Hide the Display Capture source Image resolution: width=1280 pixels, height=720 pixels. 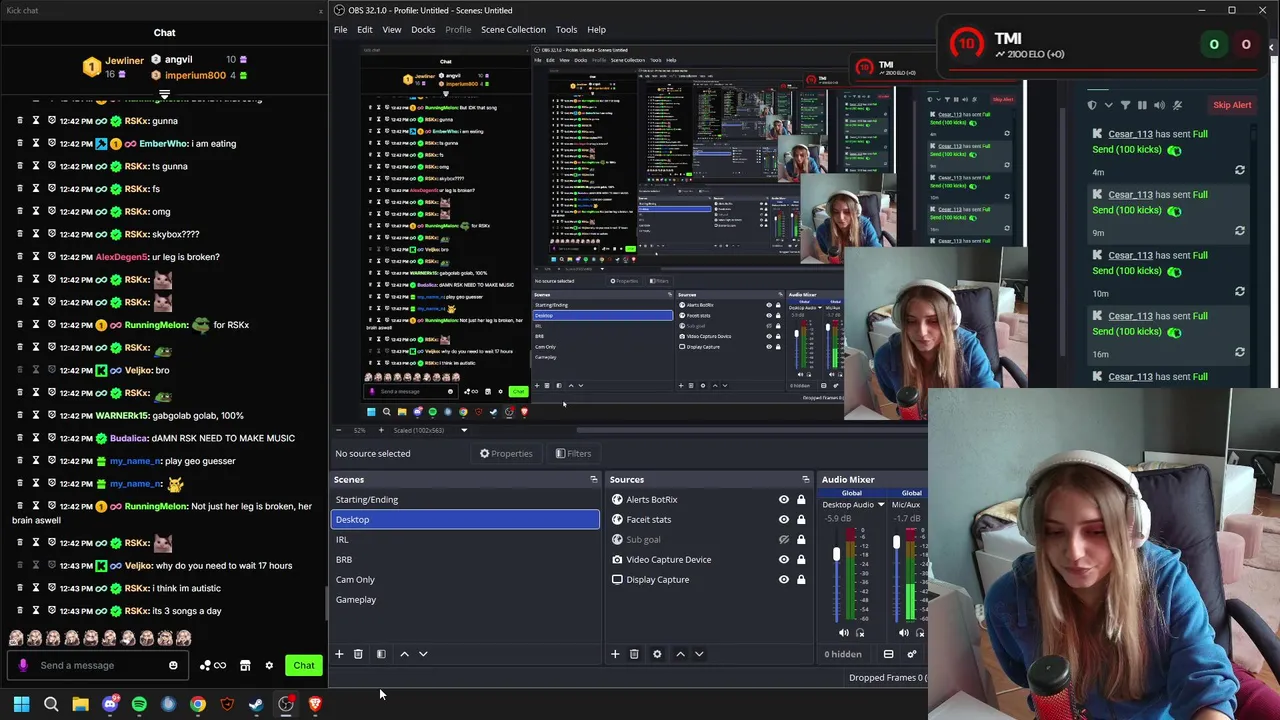[x=784, y=580]
